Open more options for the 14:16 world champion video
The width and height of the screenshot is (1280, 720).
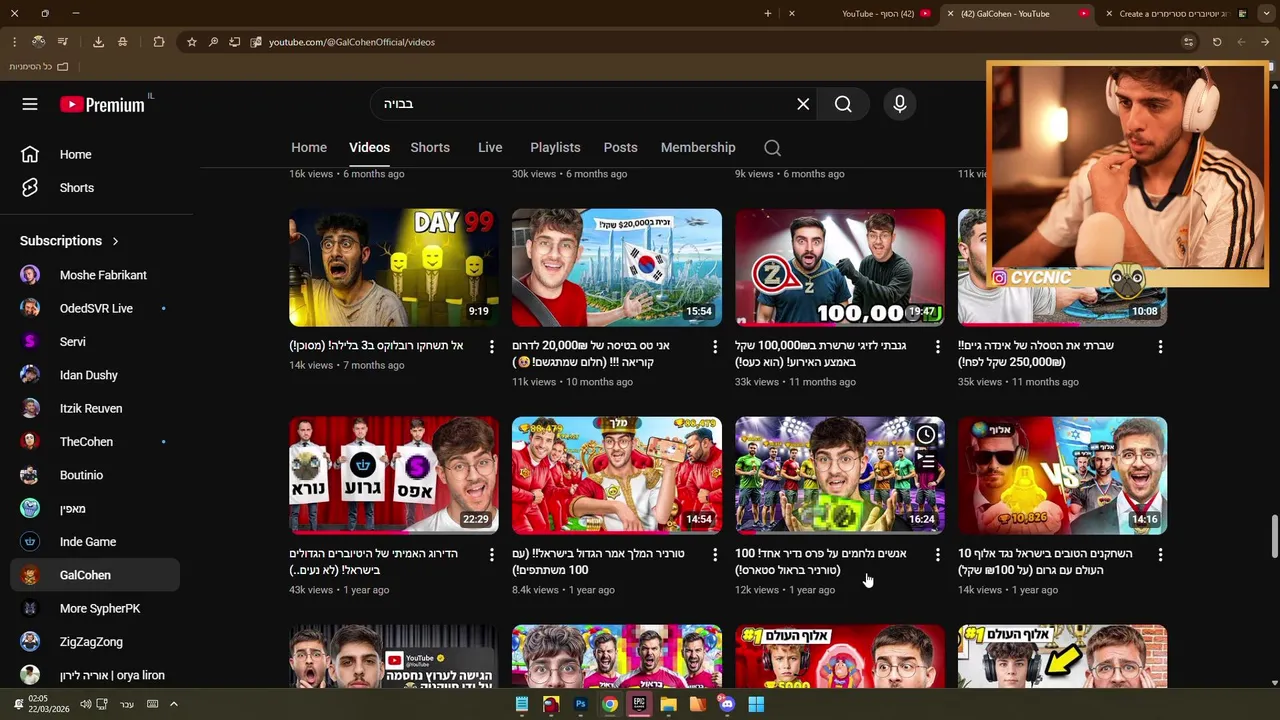[1160, 554]
